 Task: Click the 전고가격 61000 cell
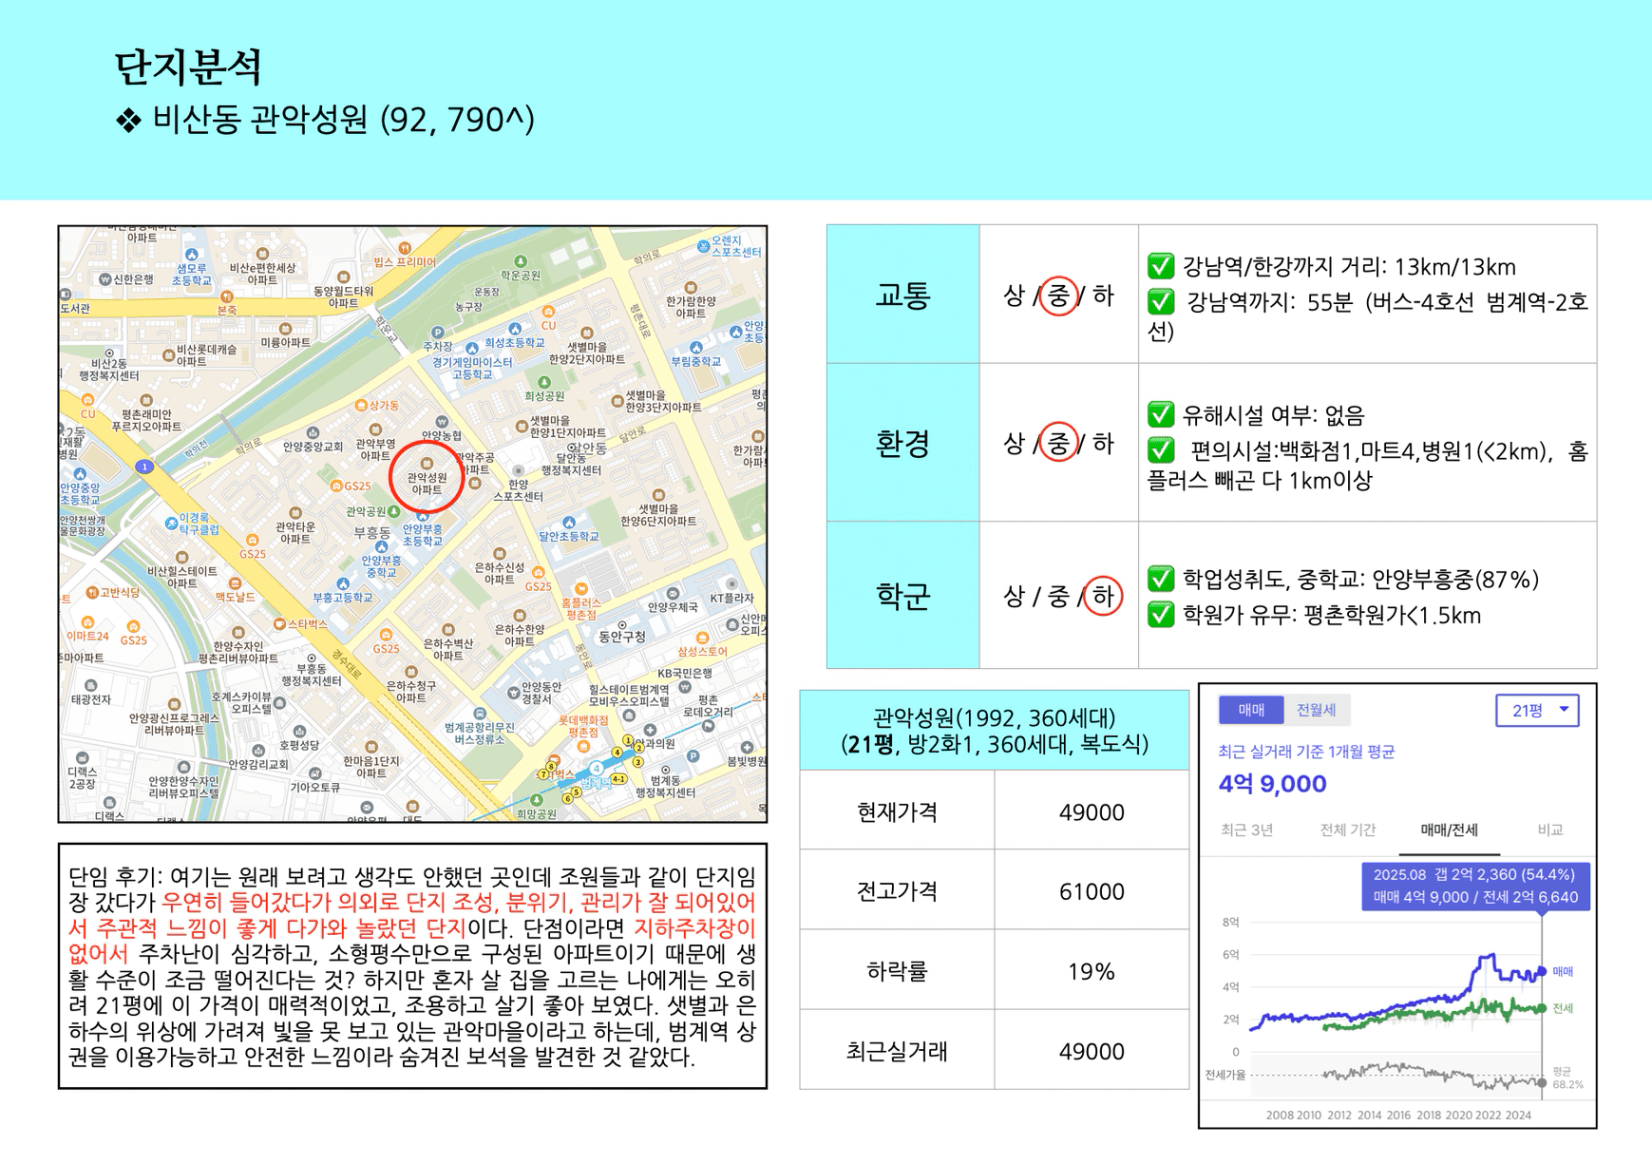(x=1091, y=891)
